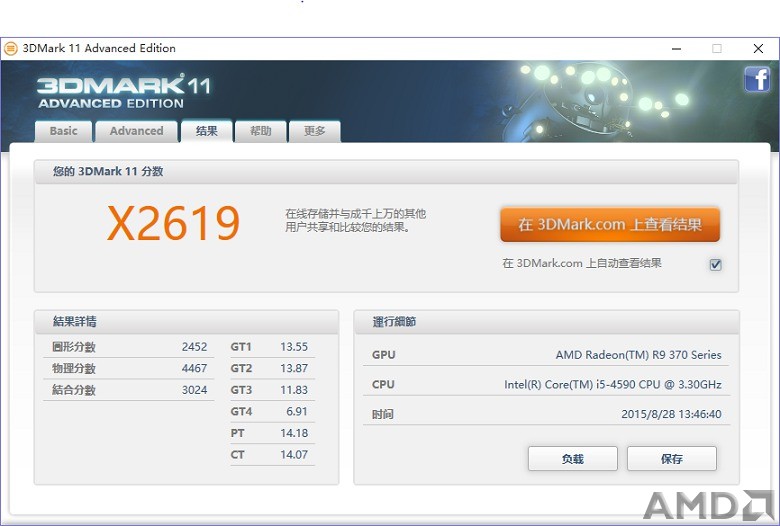Click the physics score value 4467
The height and width of the screenshot is (526, 780).
tap(194, 368)
